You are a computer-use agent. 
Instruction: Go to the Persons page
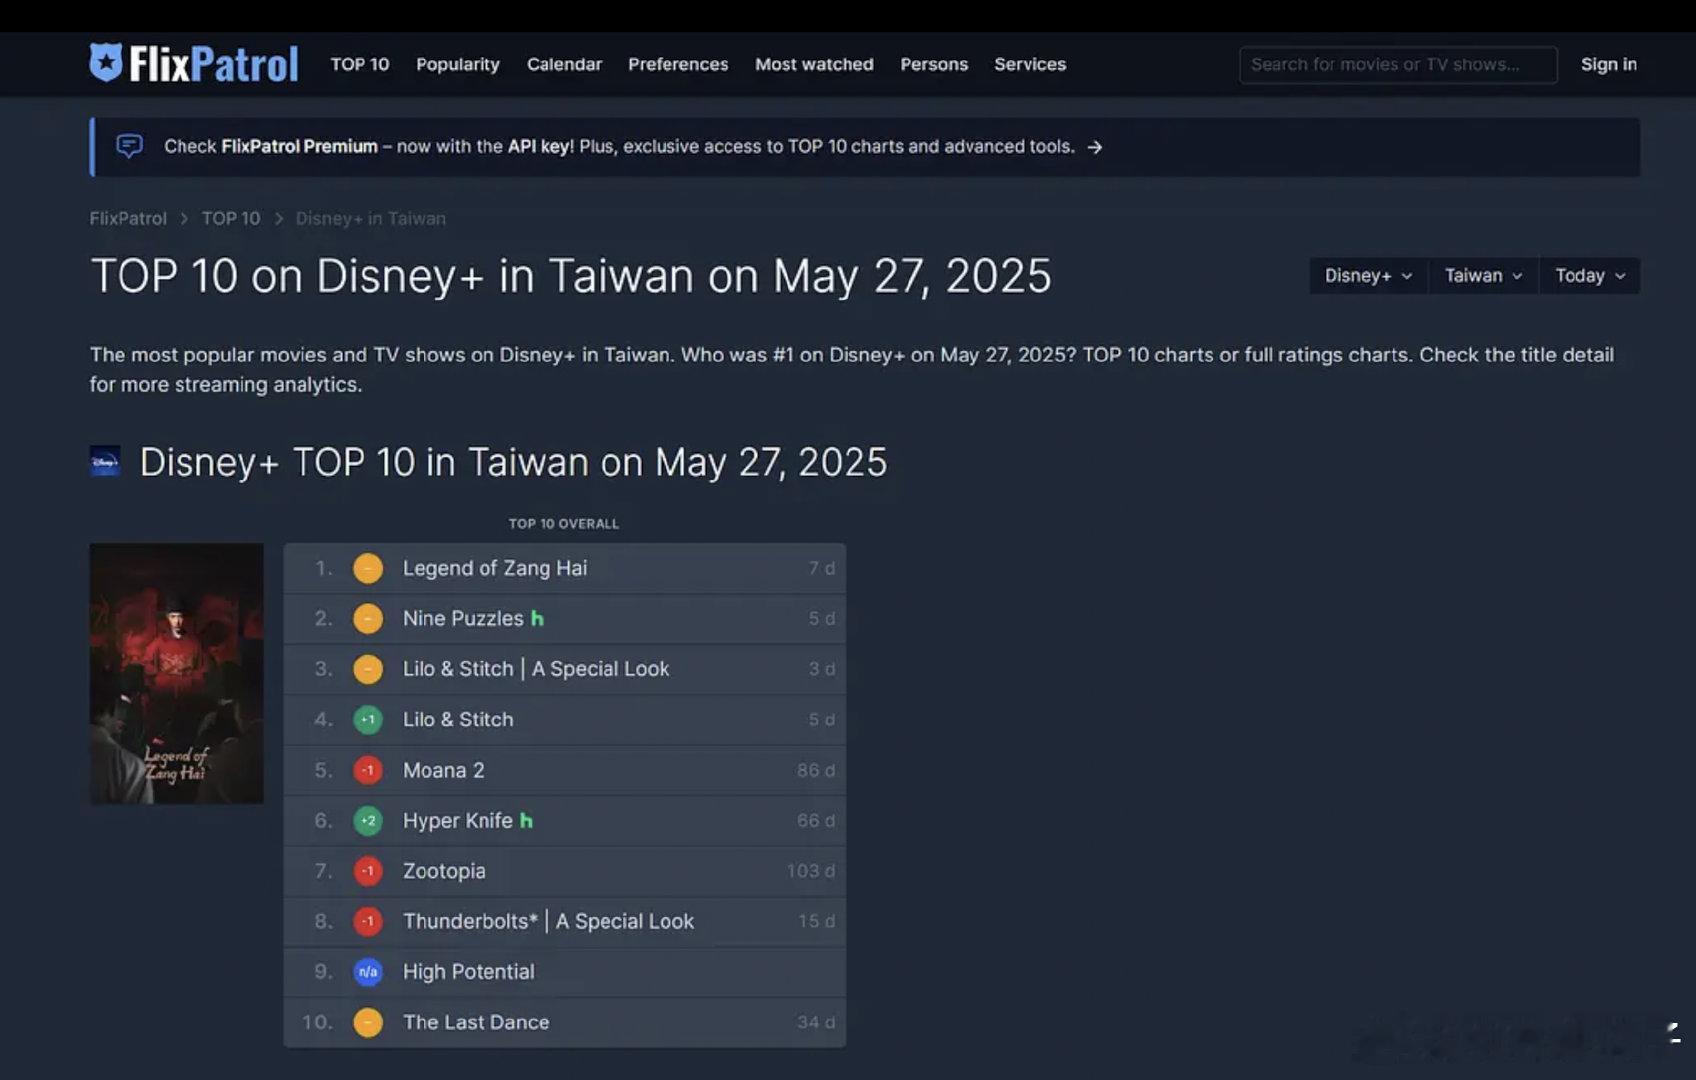(x=934, y=64)
